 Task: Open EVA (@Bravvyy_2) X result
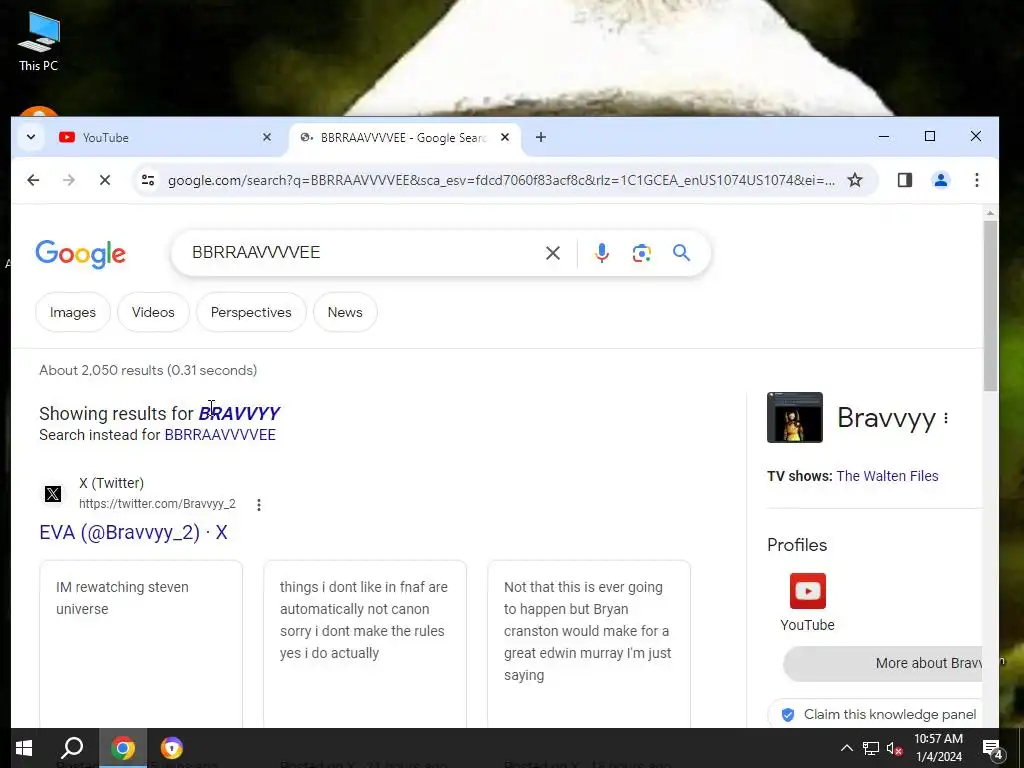pyautogui.click(x=133, y=532)
